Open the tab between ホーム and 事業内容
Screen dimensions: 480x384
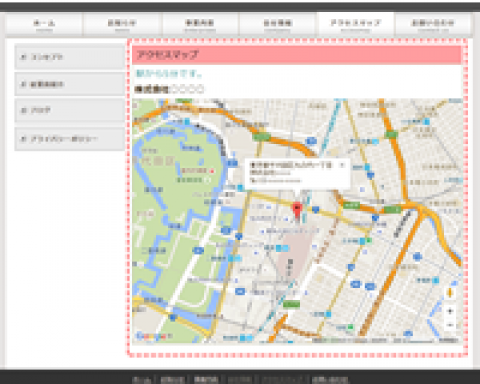tap(122, 24)
